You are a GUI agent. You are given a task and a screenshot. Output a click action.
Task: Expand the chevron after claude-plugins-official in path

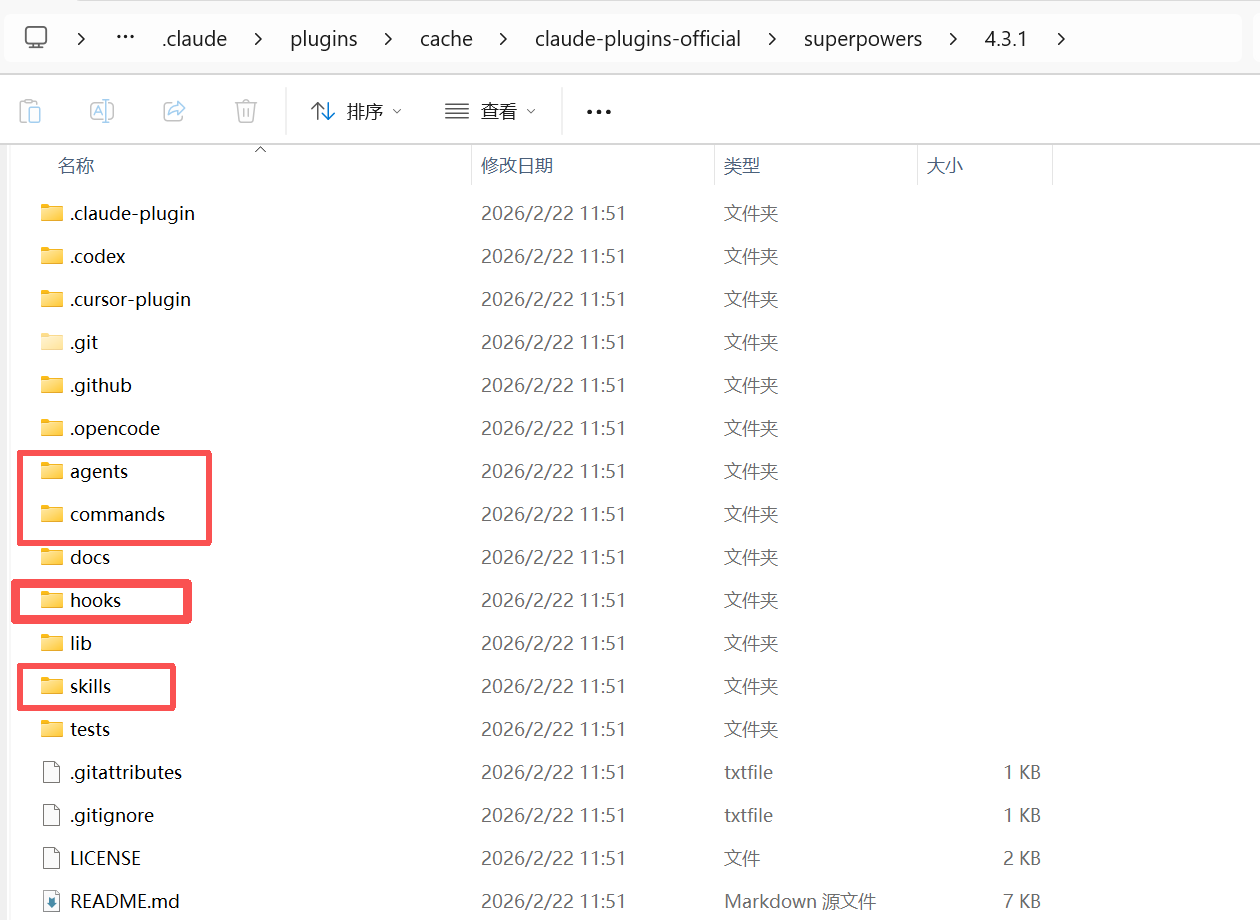[x=772, y=39]
